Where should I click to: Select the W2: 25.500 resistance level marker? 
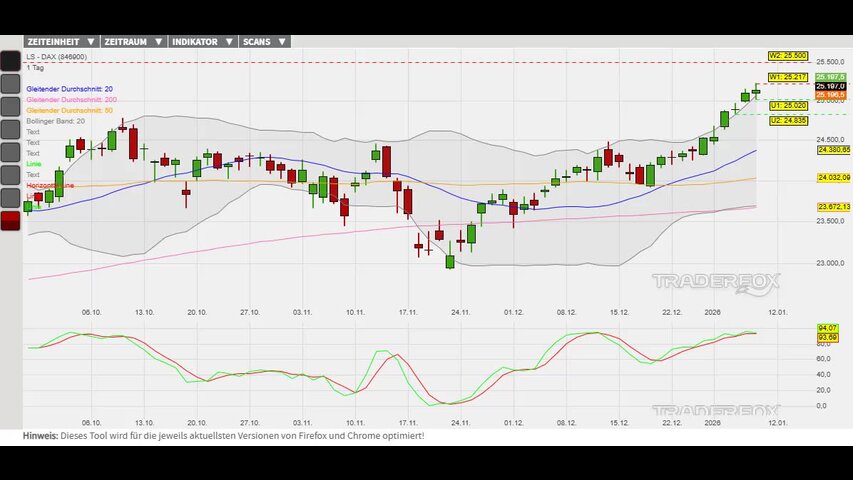pyautogui.click(x=788, y=56)
